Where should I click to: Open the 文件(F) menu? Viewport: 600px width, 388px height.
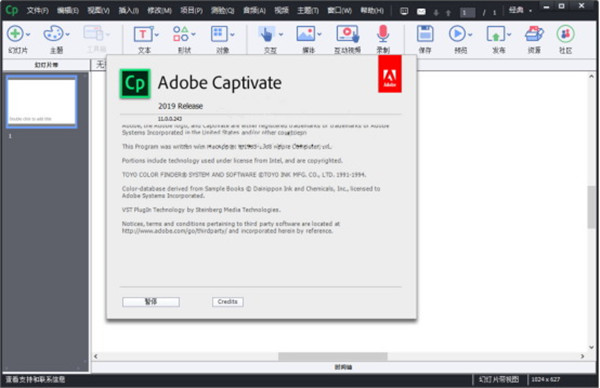pyautogui.click(x=38, y=10)
